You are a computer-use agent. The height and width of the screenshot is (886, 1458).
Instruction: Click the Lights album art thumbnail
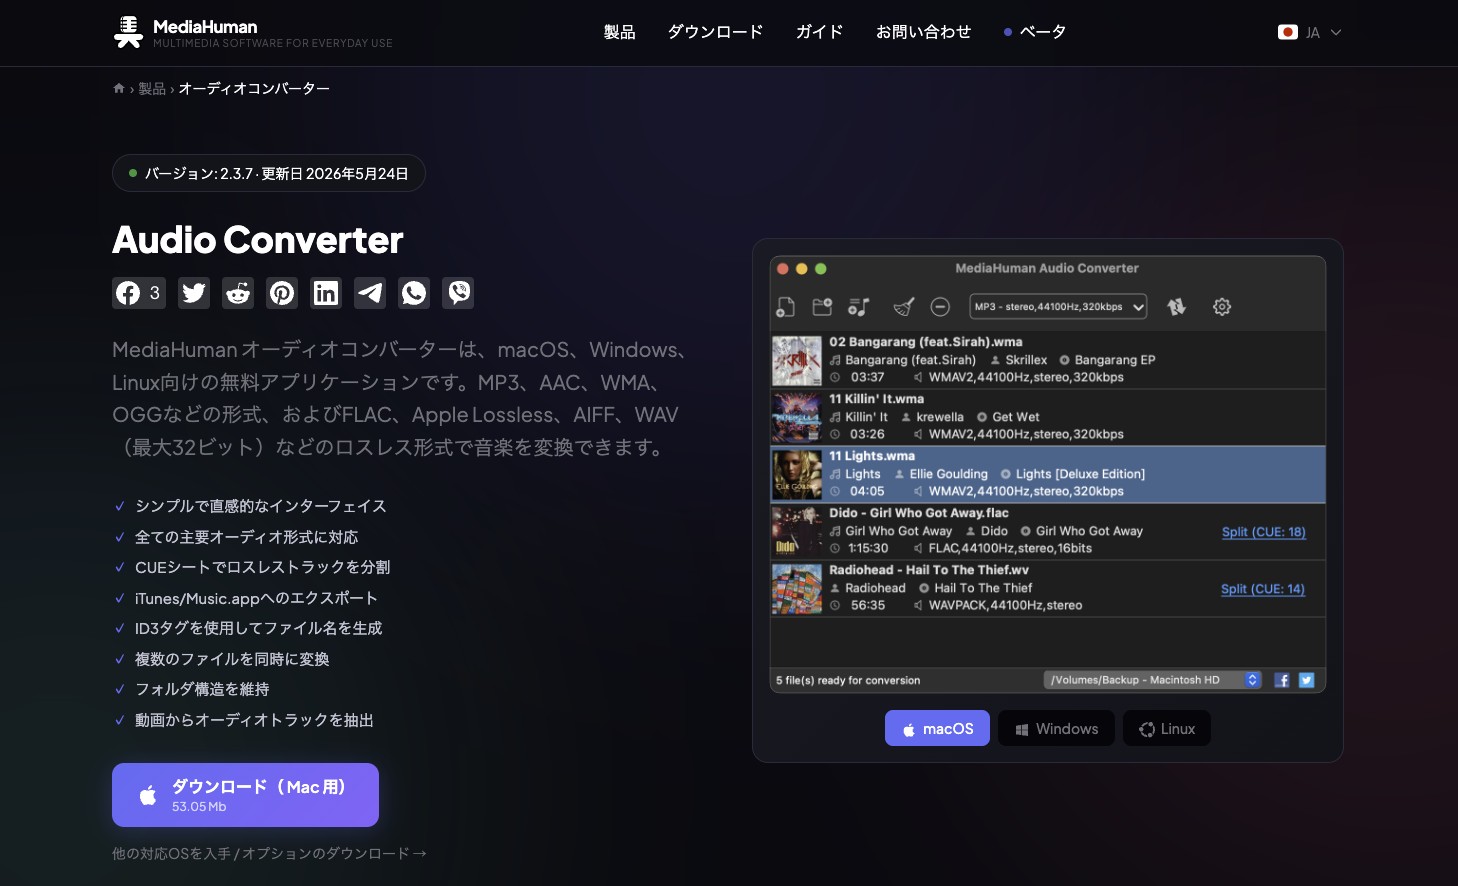[x=797, y=474]
